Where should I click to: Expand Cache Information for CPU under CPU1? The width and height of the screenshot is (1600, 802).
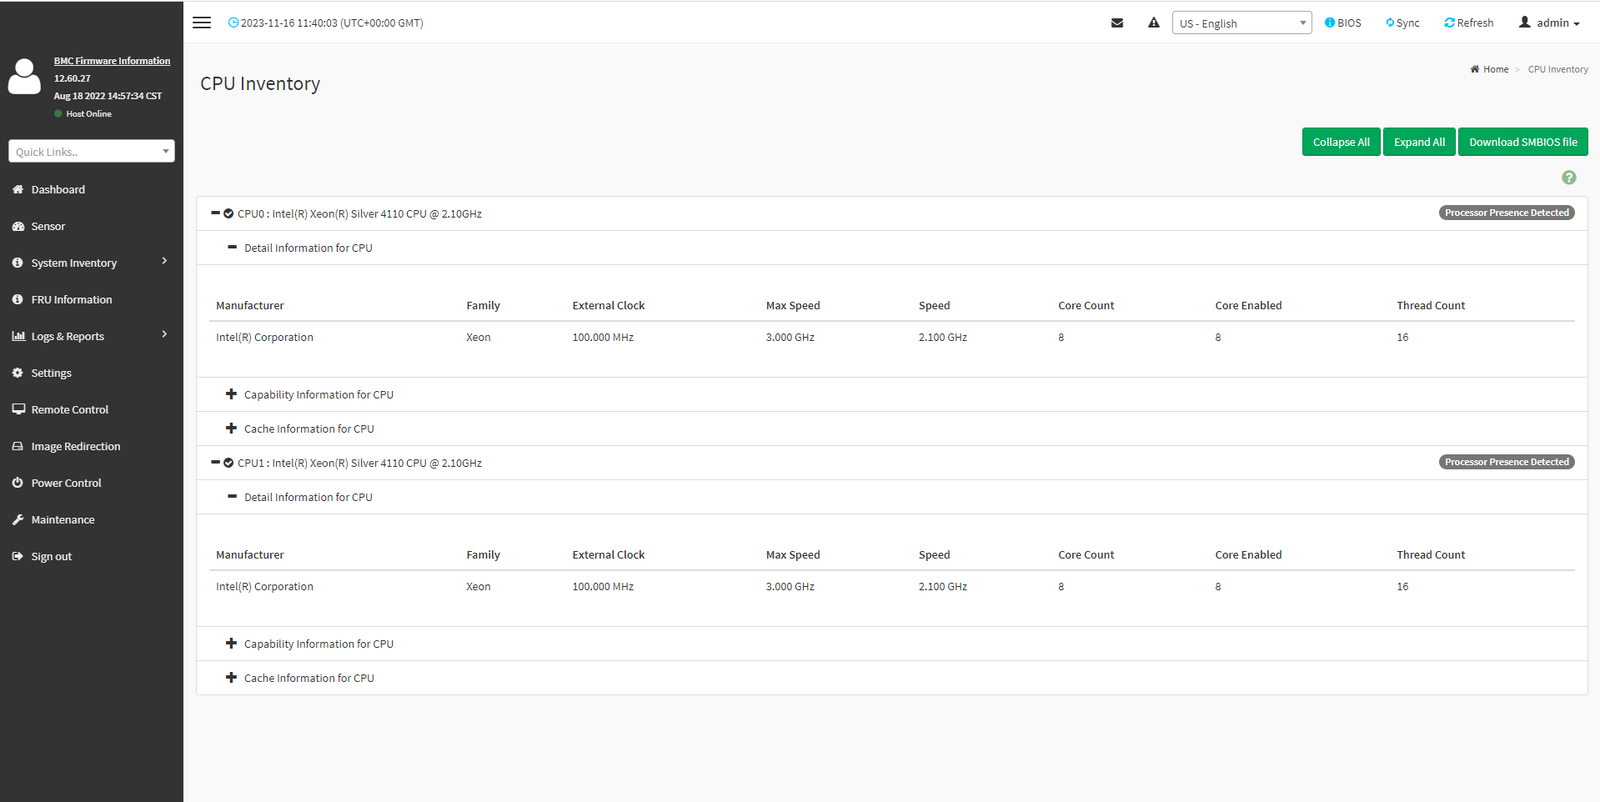point(231,677)
